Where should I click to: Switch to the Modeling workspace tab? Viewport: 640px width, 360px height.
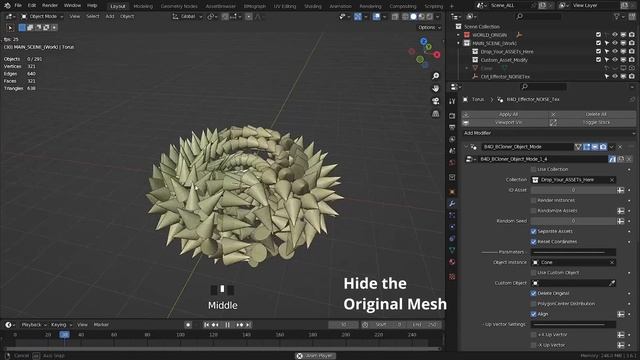click(143, 6)
